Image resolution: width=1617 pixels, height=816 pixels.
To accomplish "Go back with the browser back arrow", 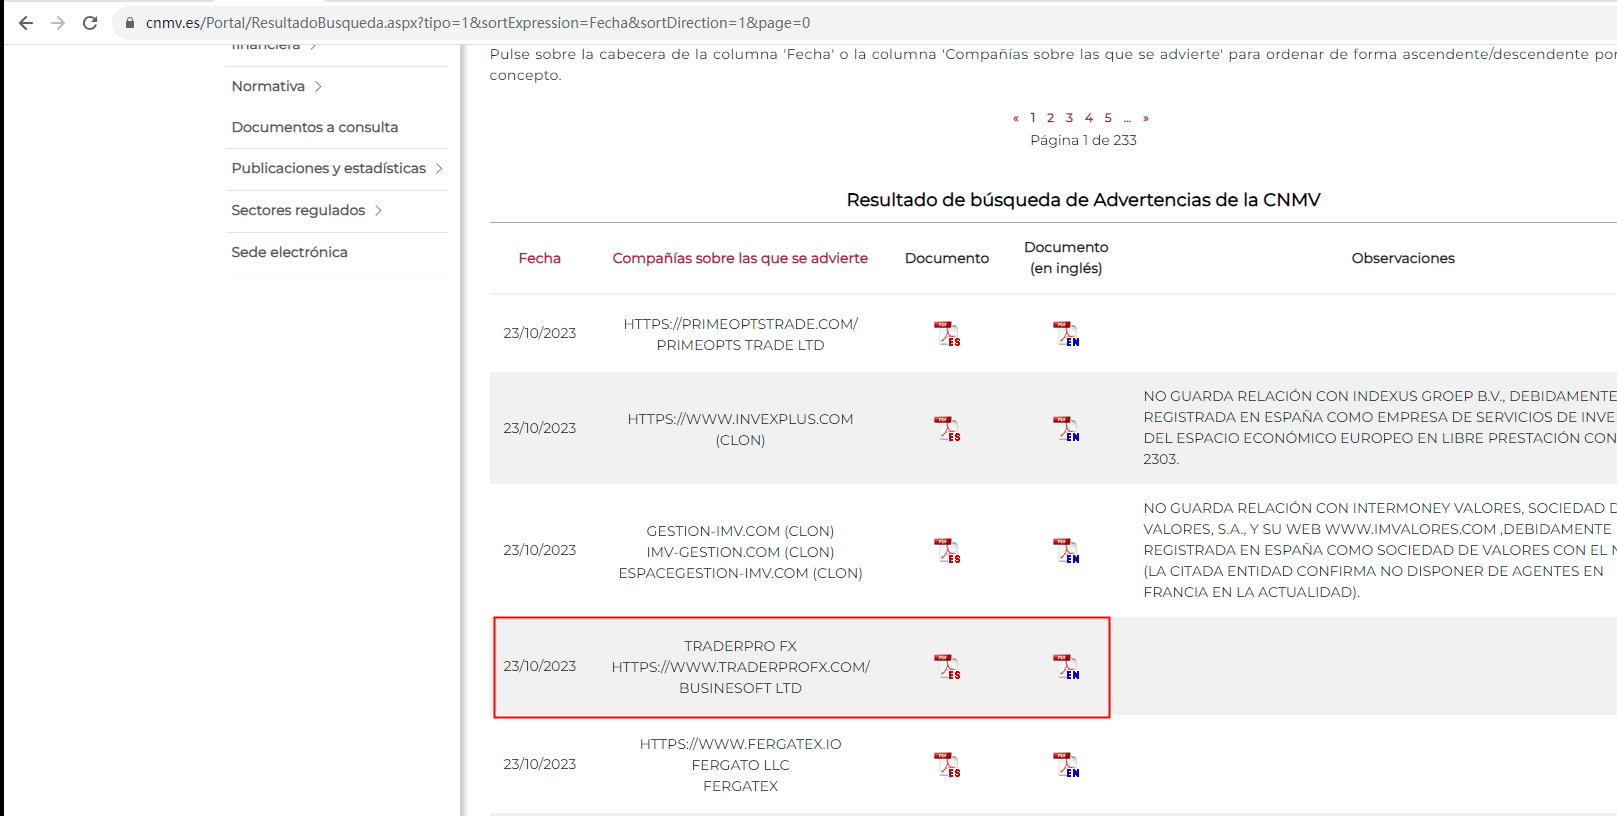I will click(26, 23).
